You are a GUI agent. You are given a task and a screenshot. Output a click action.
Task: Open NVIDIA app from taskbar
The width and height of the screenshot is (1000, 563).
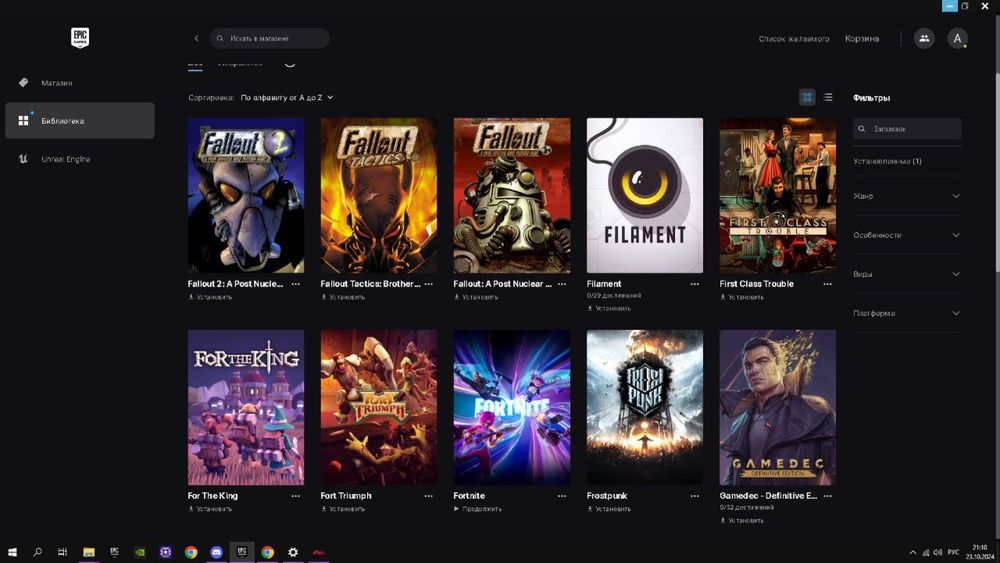(140, 552)
